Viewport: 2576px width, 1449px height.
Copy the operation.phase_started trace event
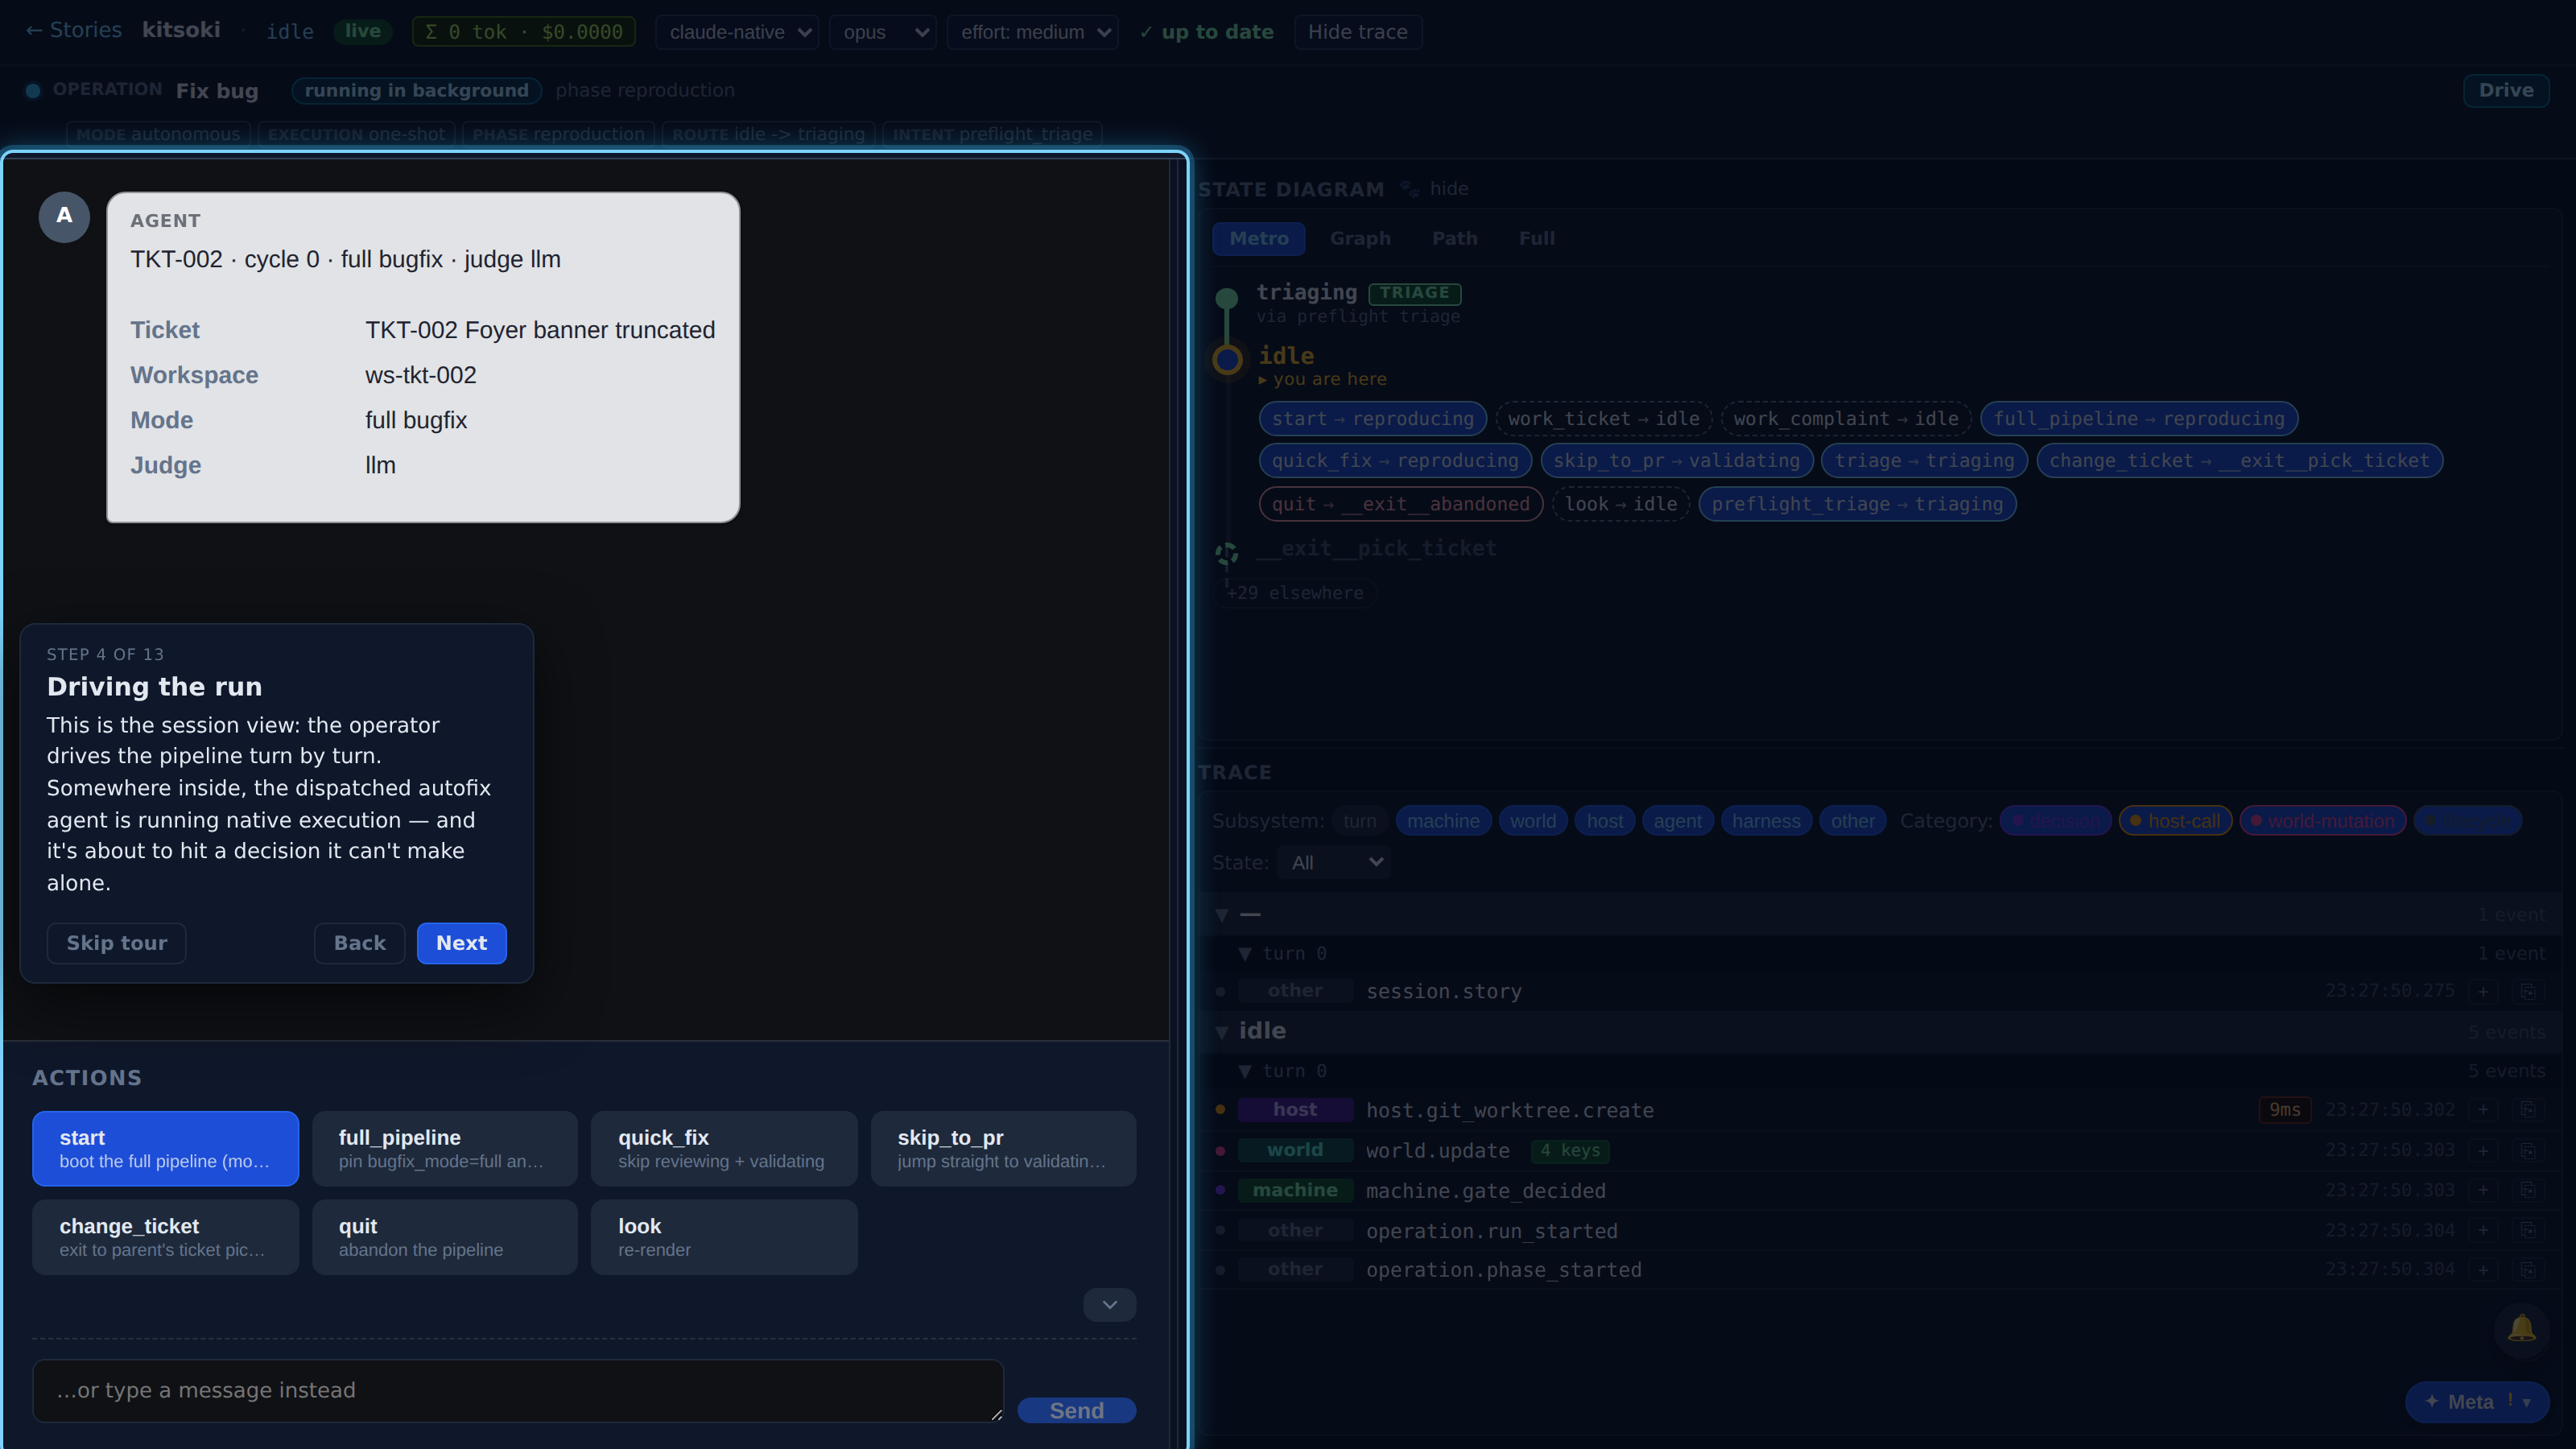(x=2527, y=1270)
